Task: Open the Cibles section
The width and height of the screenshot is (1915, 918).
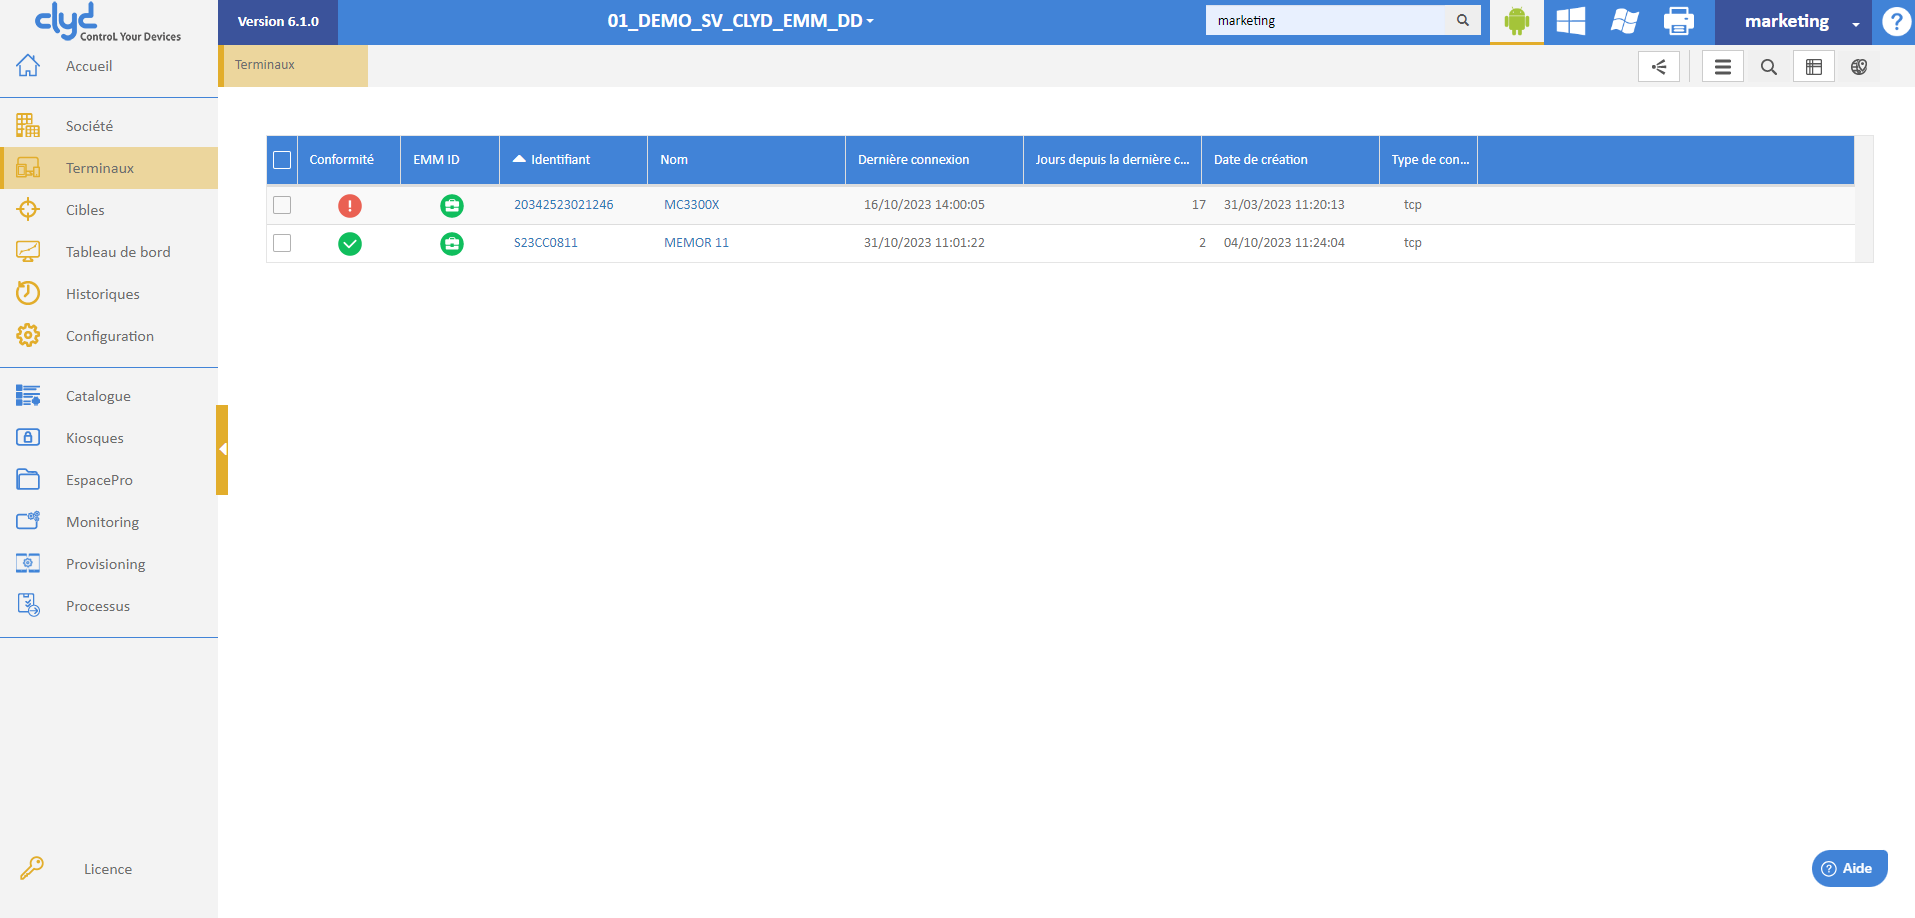Action: coord(85,210)
